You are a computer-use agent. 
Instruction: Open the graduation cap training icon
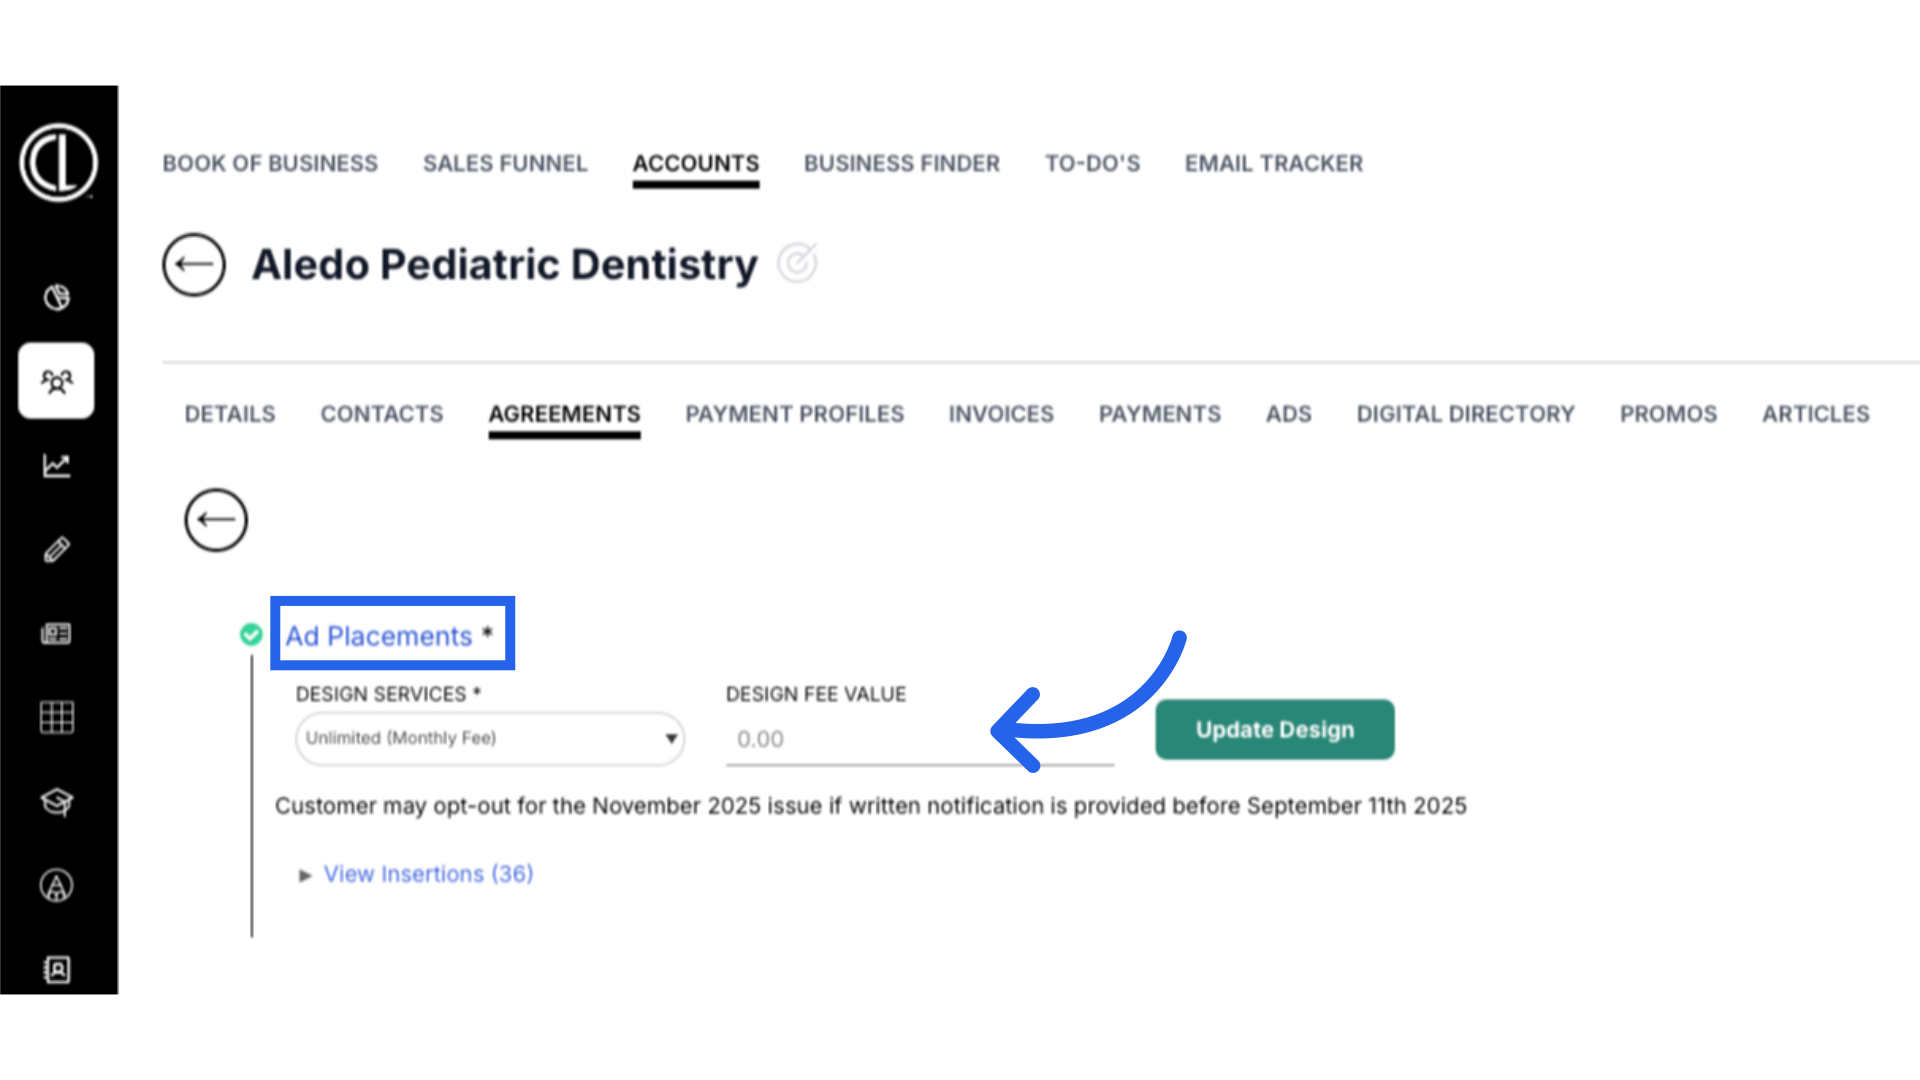click(56, 801)
